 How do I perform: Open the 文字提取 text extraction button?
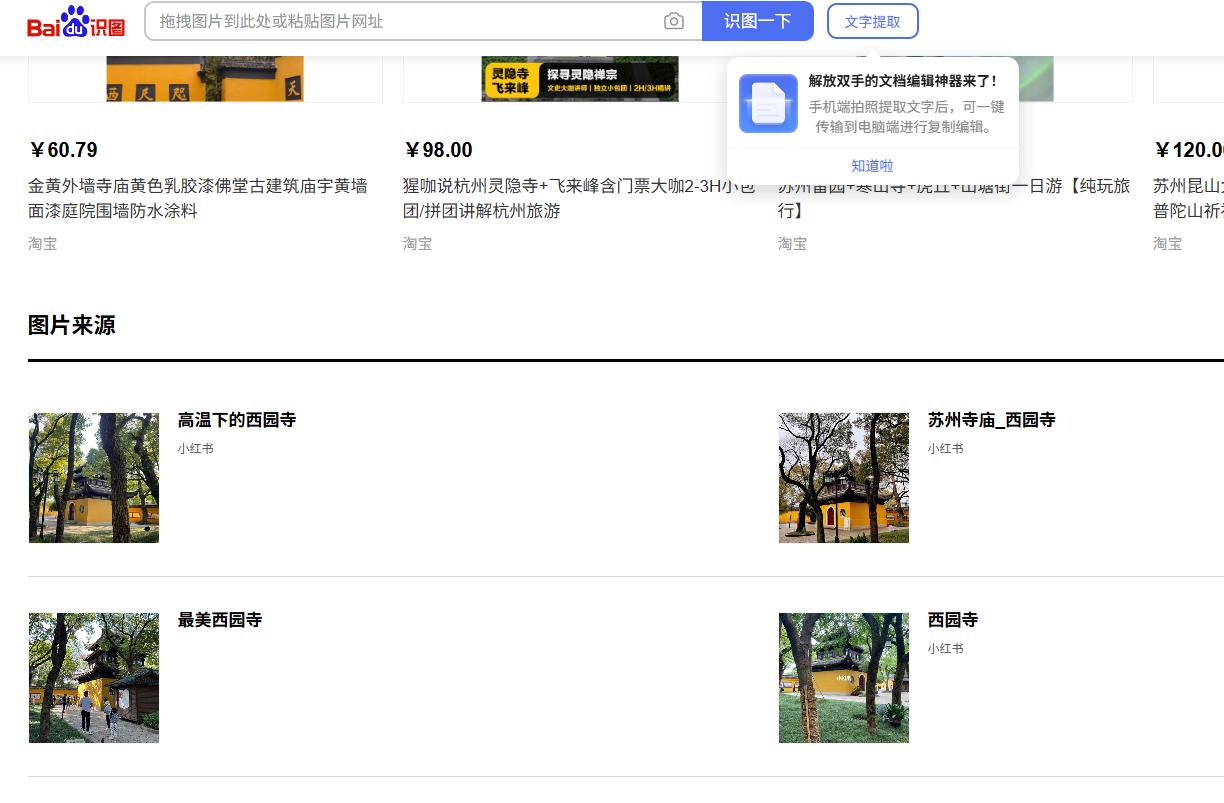click(873, 21)
